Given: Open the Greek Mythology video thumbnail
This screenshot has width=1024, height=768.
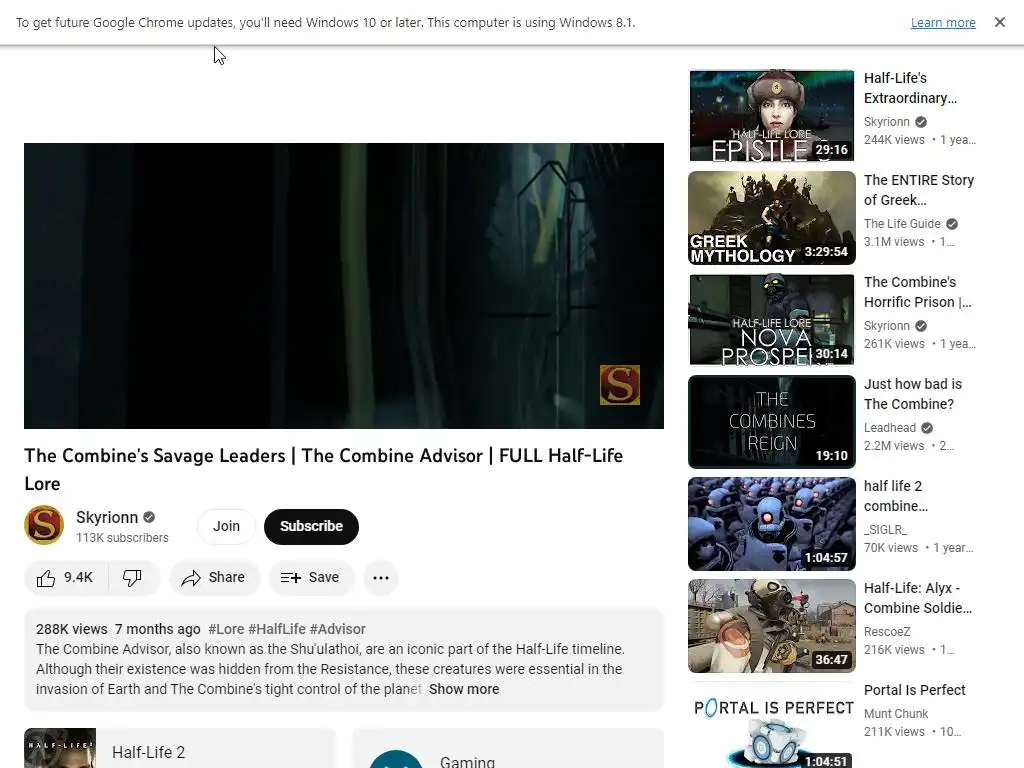Looking at the screenshot, I should [771, 217].
